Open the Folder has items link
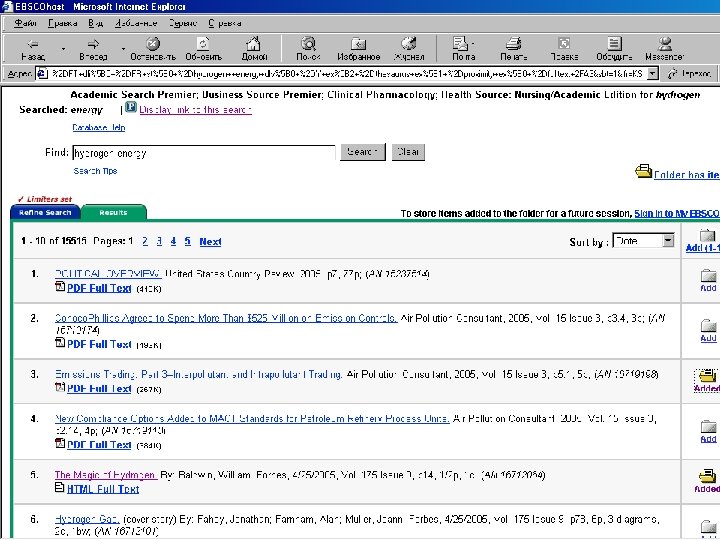The height and width of the screenshot is (540, 720). tap(686, 174)
